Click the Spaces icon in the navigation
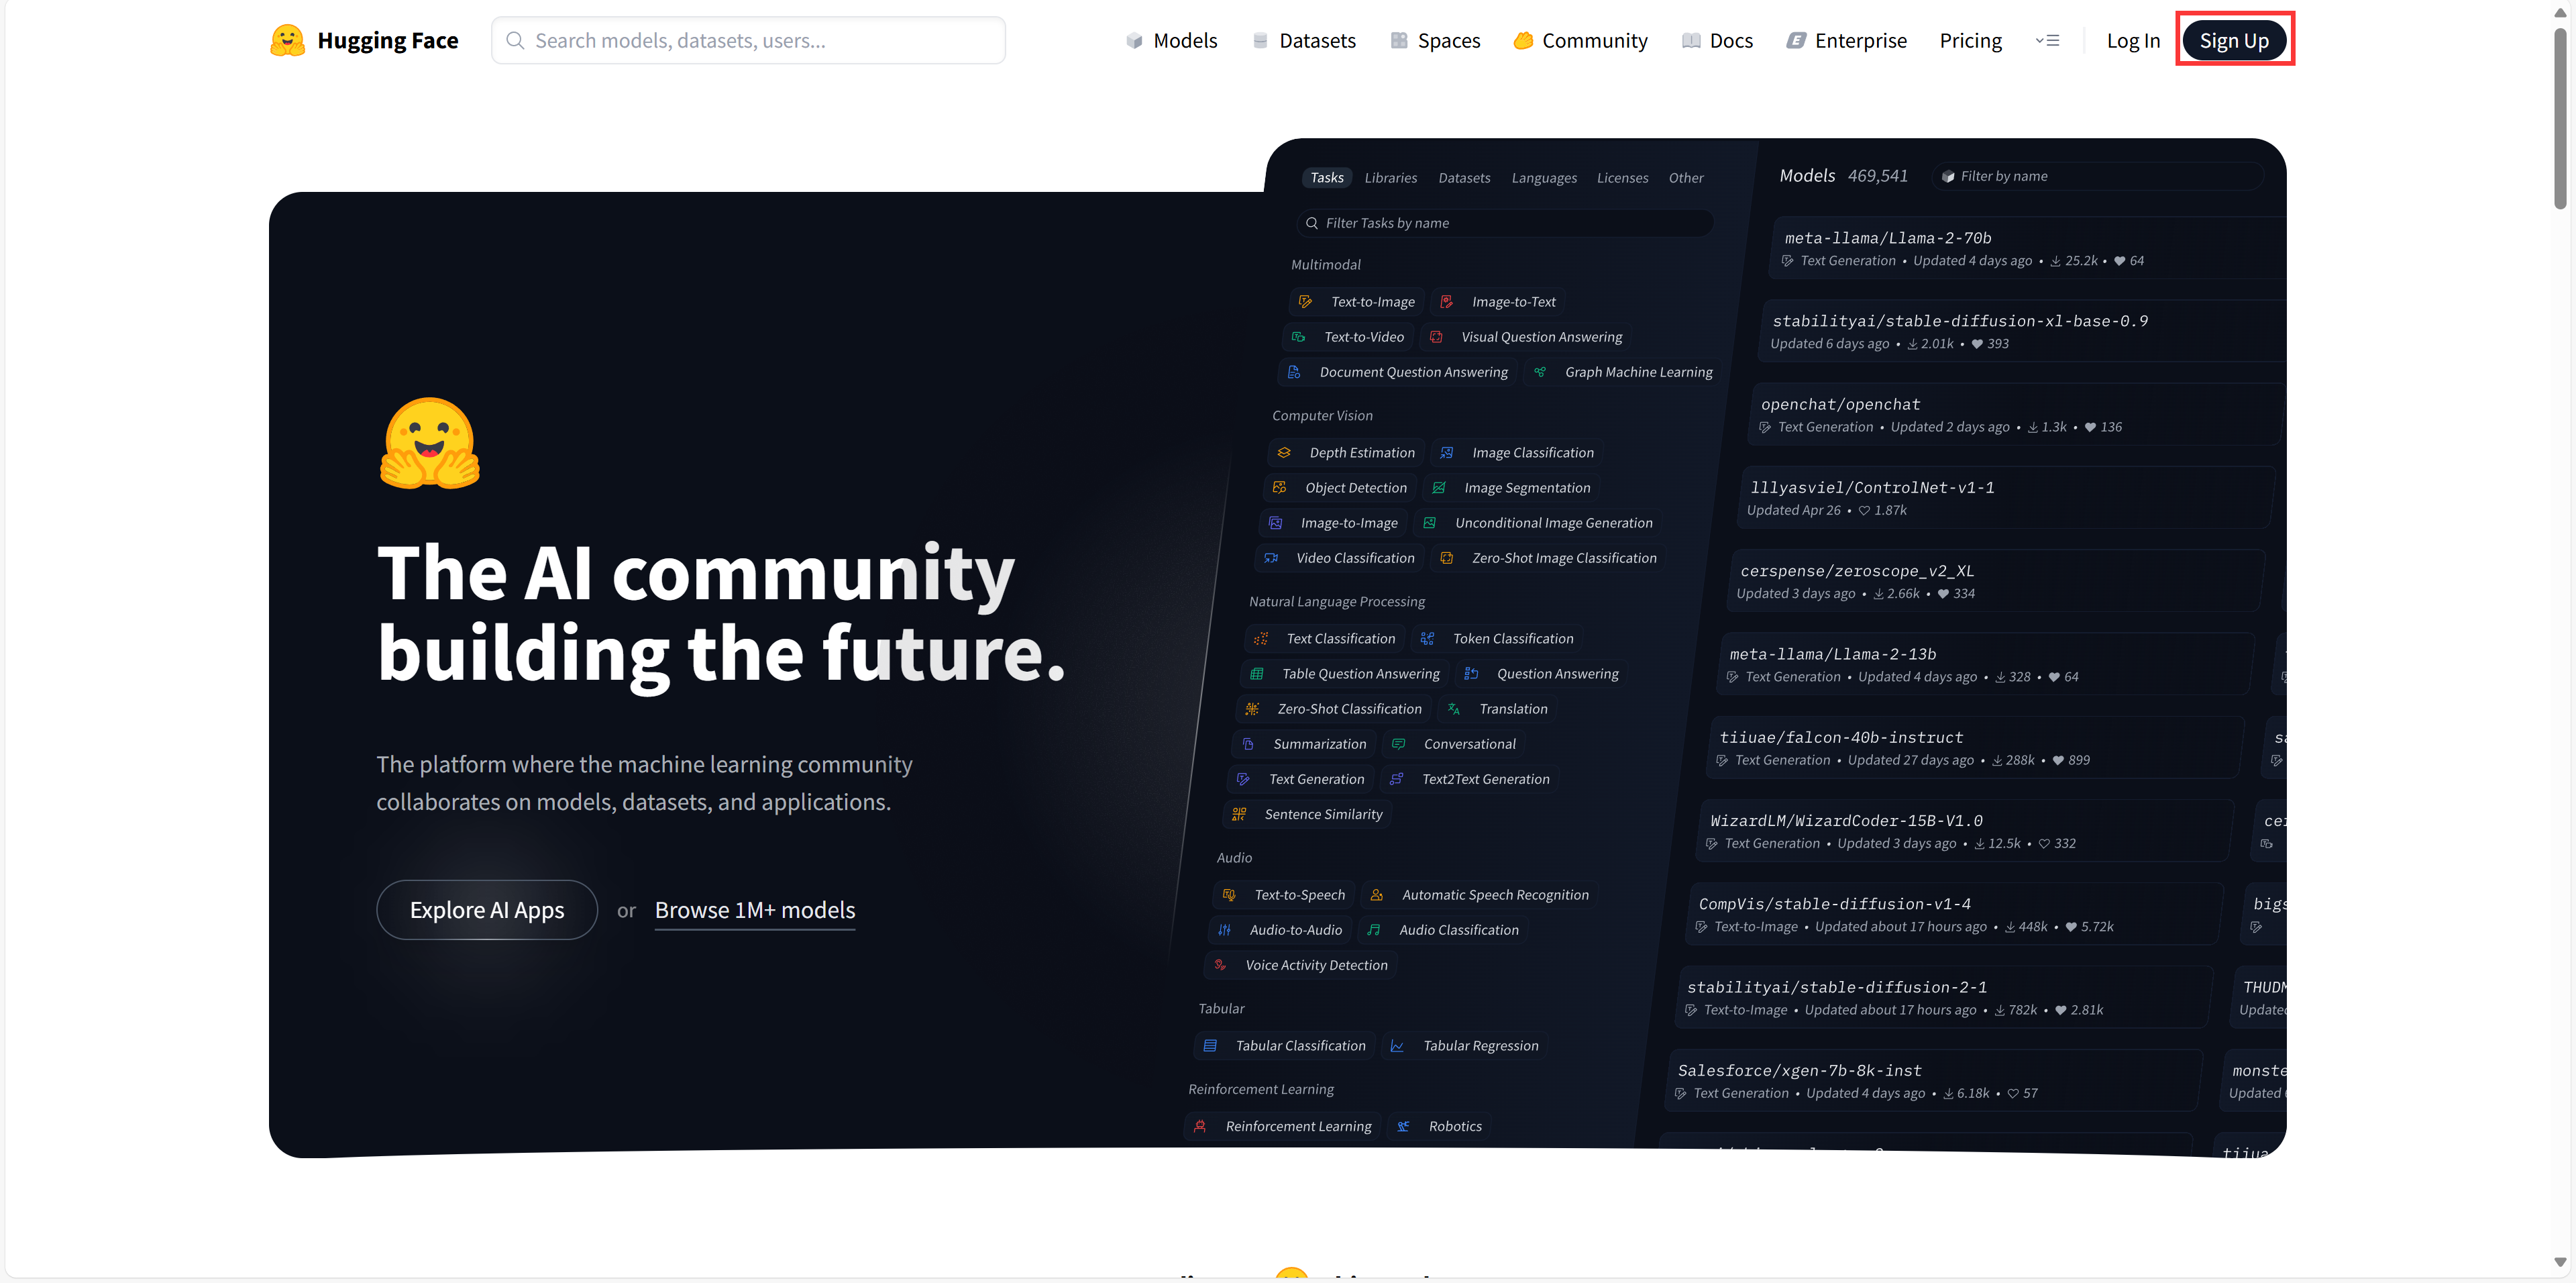This screenshot has width=2576, height=1283. click(1398, 41)
